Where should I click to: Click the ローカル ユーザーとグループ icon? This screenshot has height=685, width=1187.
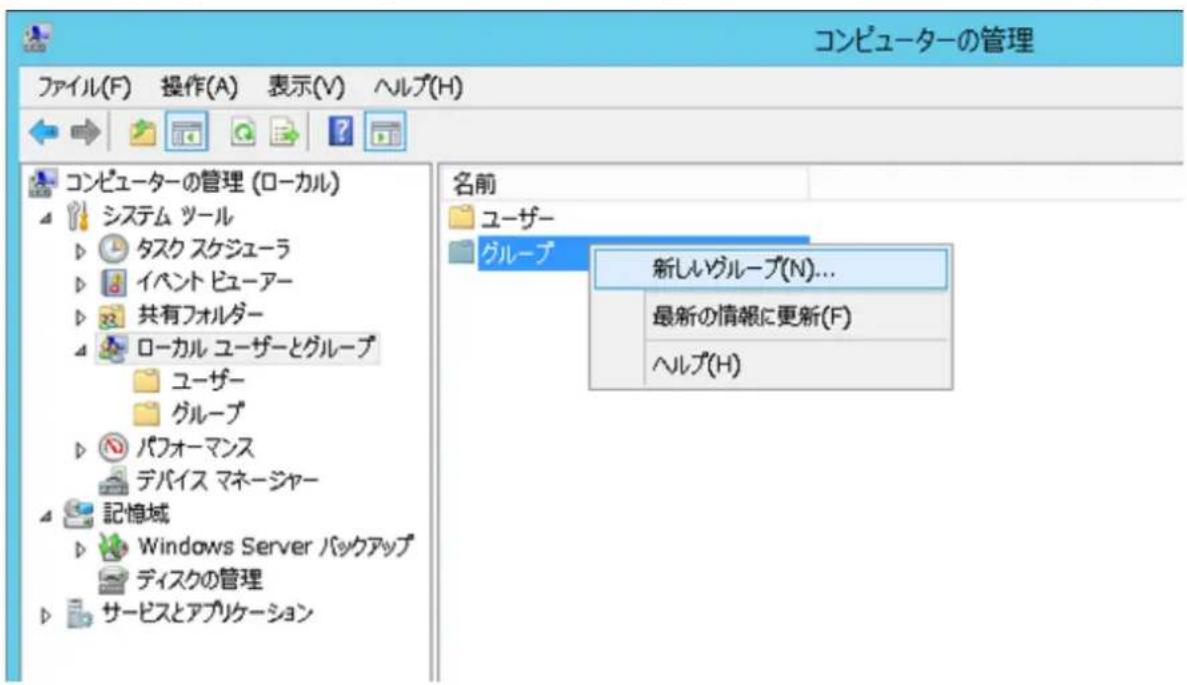[x=113, y=348]
